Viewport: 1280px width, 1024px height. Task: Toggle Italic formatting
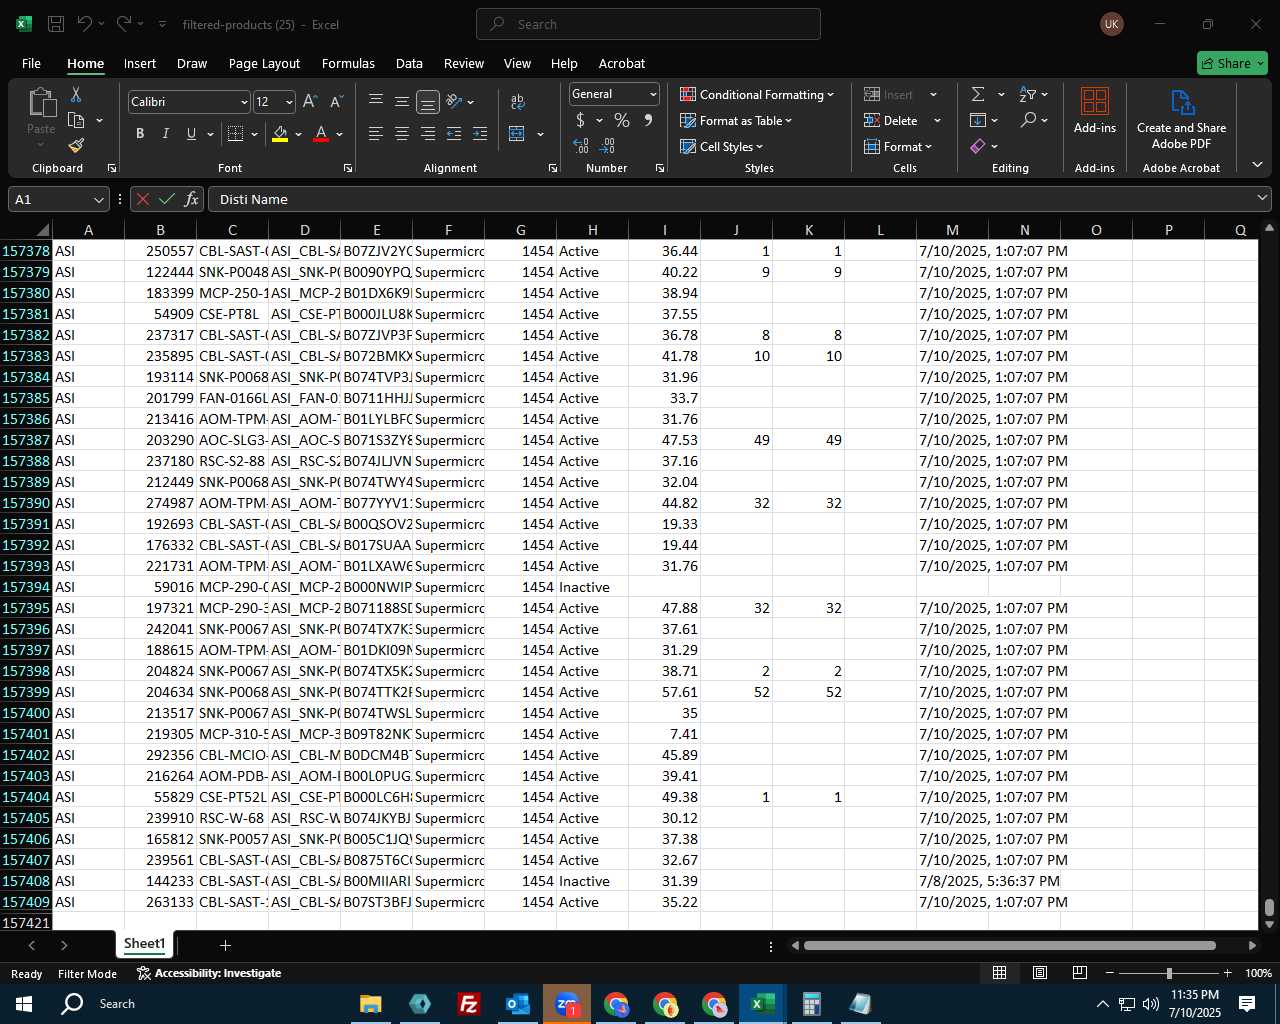pyautogui.click(x=165, y=134)
